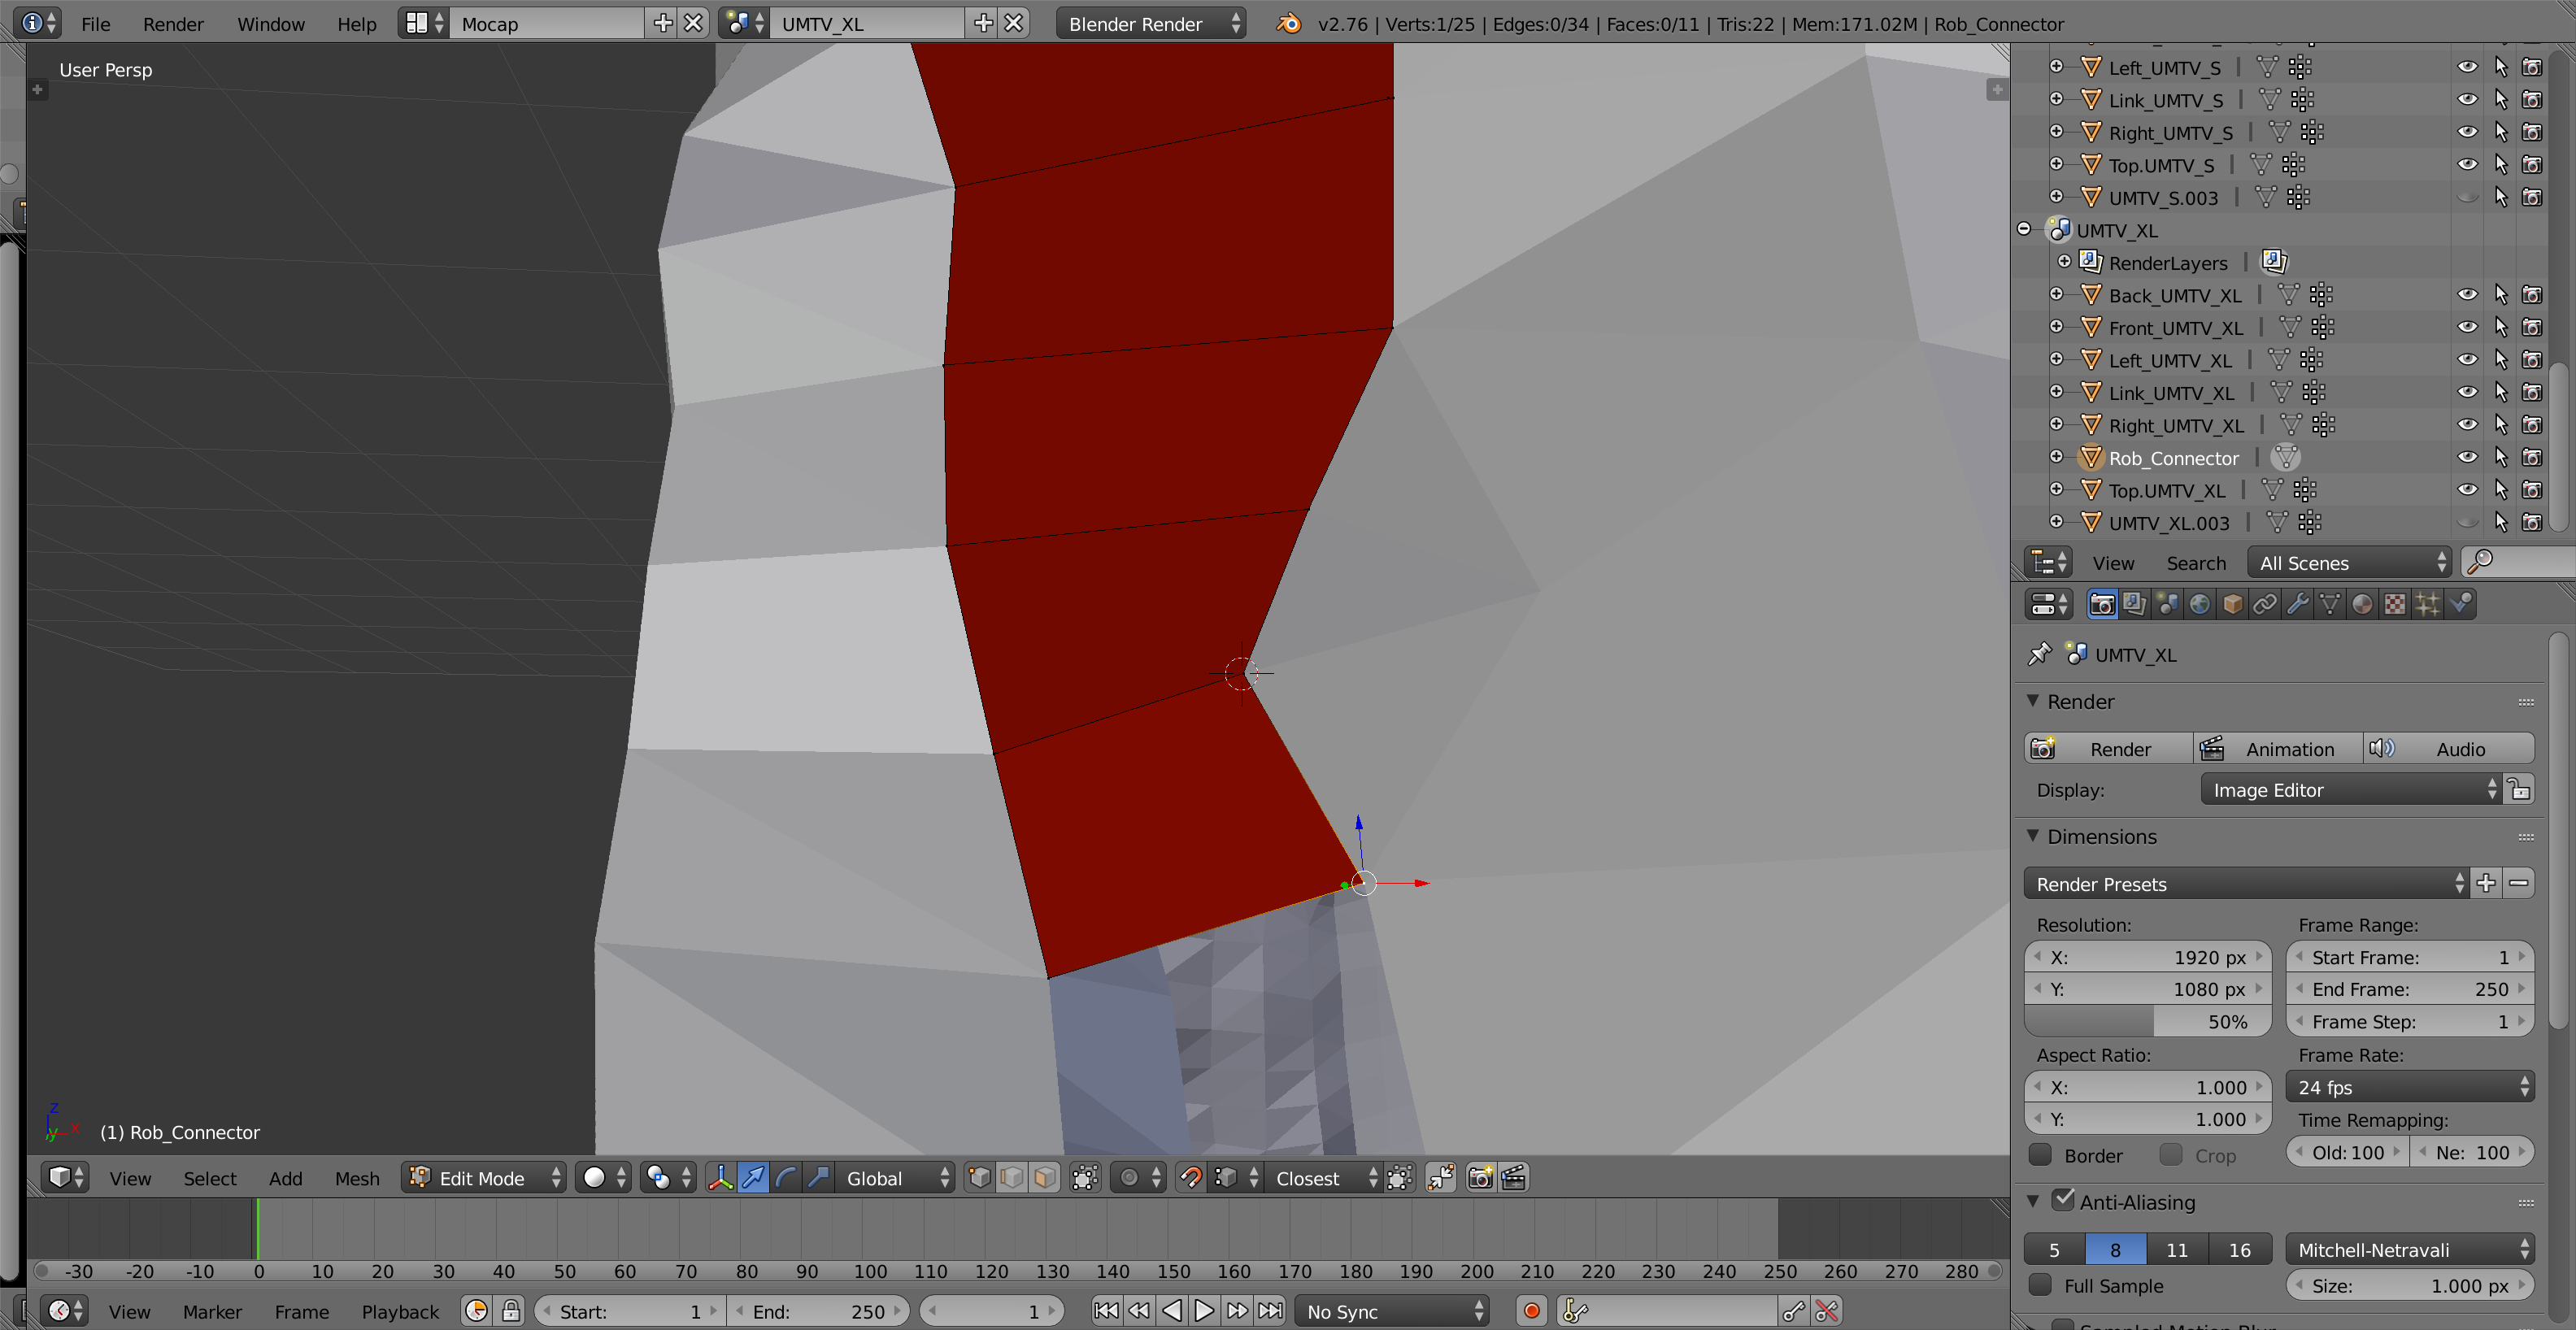Open the File menu
Viewport: 2576px width, 1330px height.
point(95,24)
